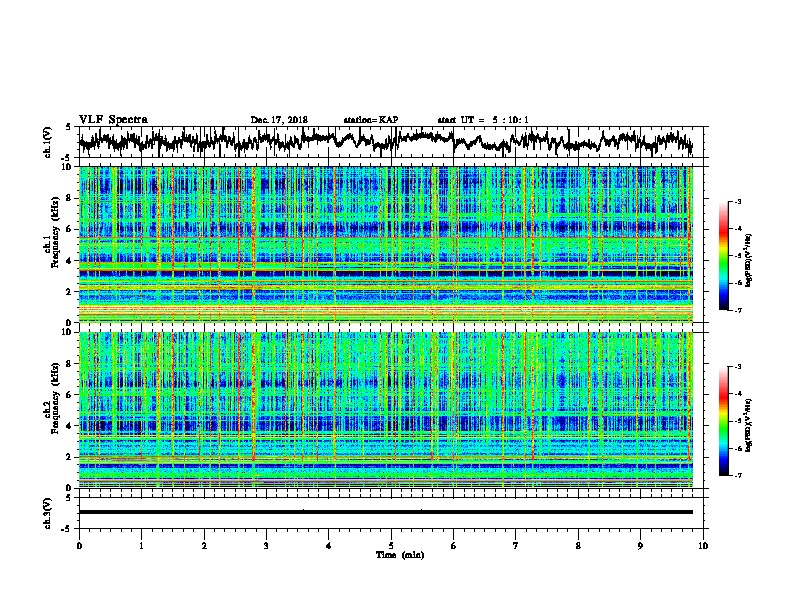Click the "station=KAP" header label
Screen dimensions: 792x612
371,120
